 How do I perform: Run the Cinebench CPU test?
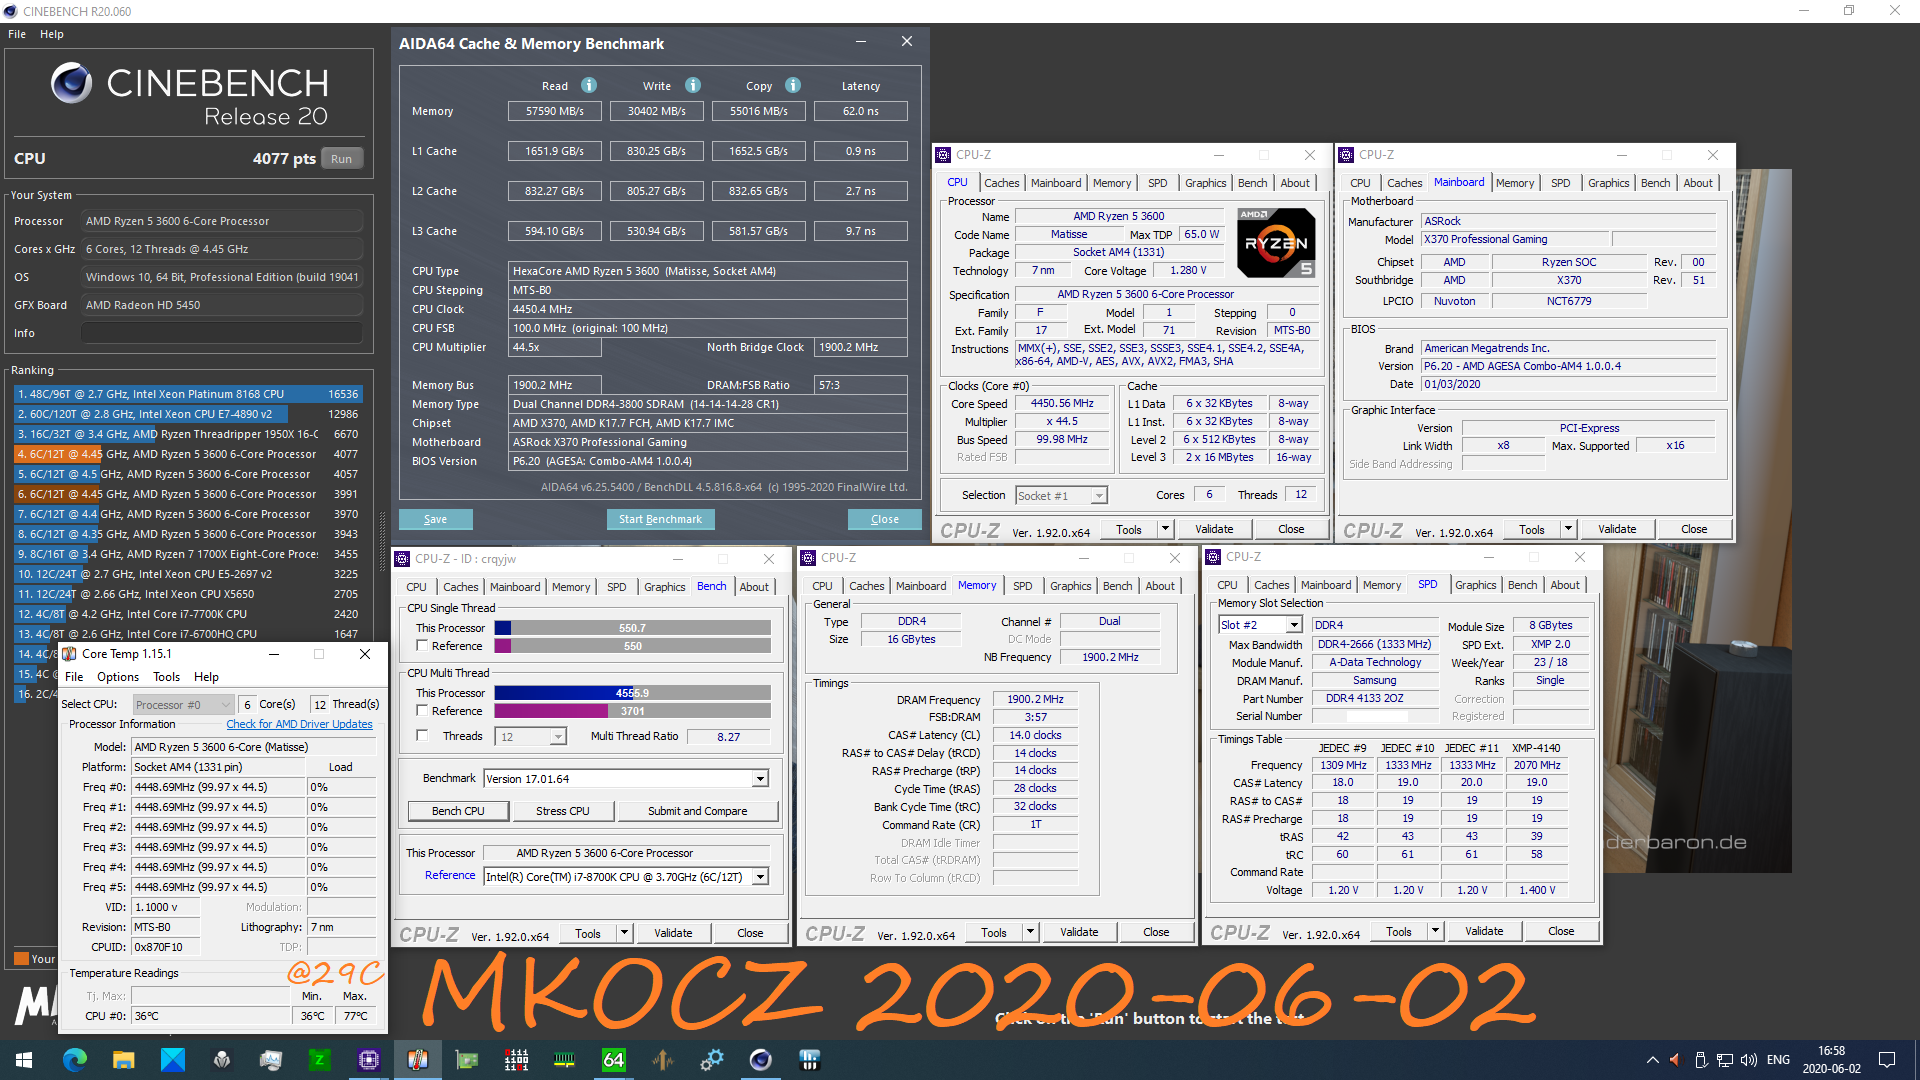(341, 159)
